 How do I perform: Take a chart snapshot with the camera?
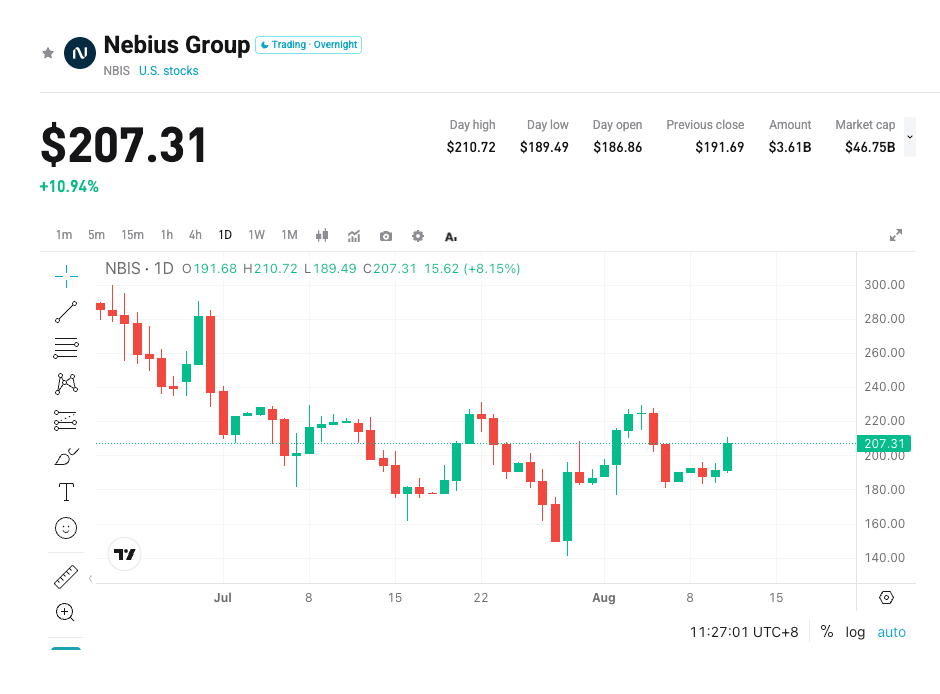point(386,236)
